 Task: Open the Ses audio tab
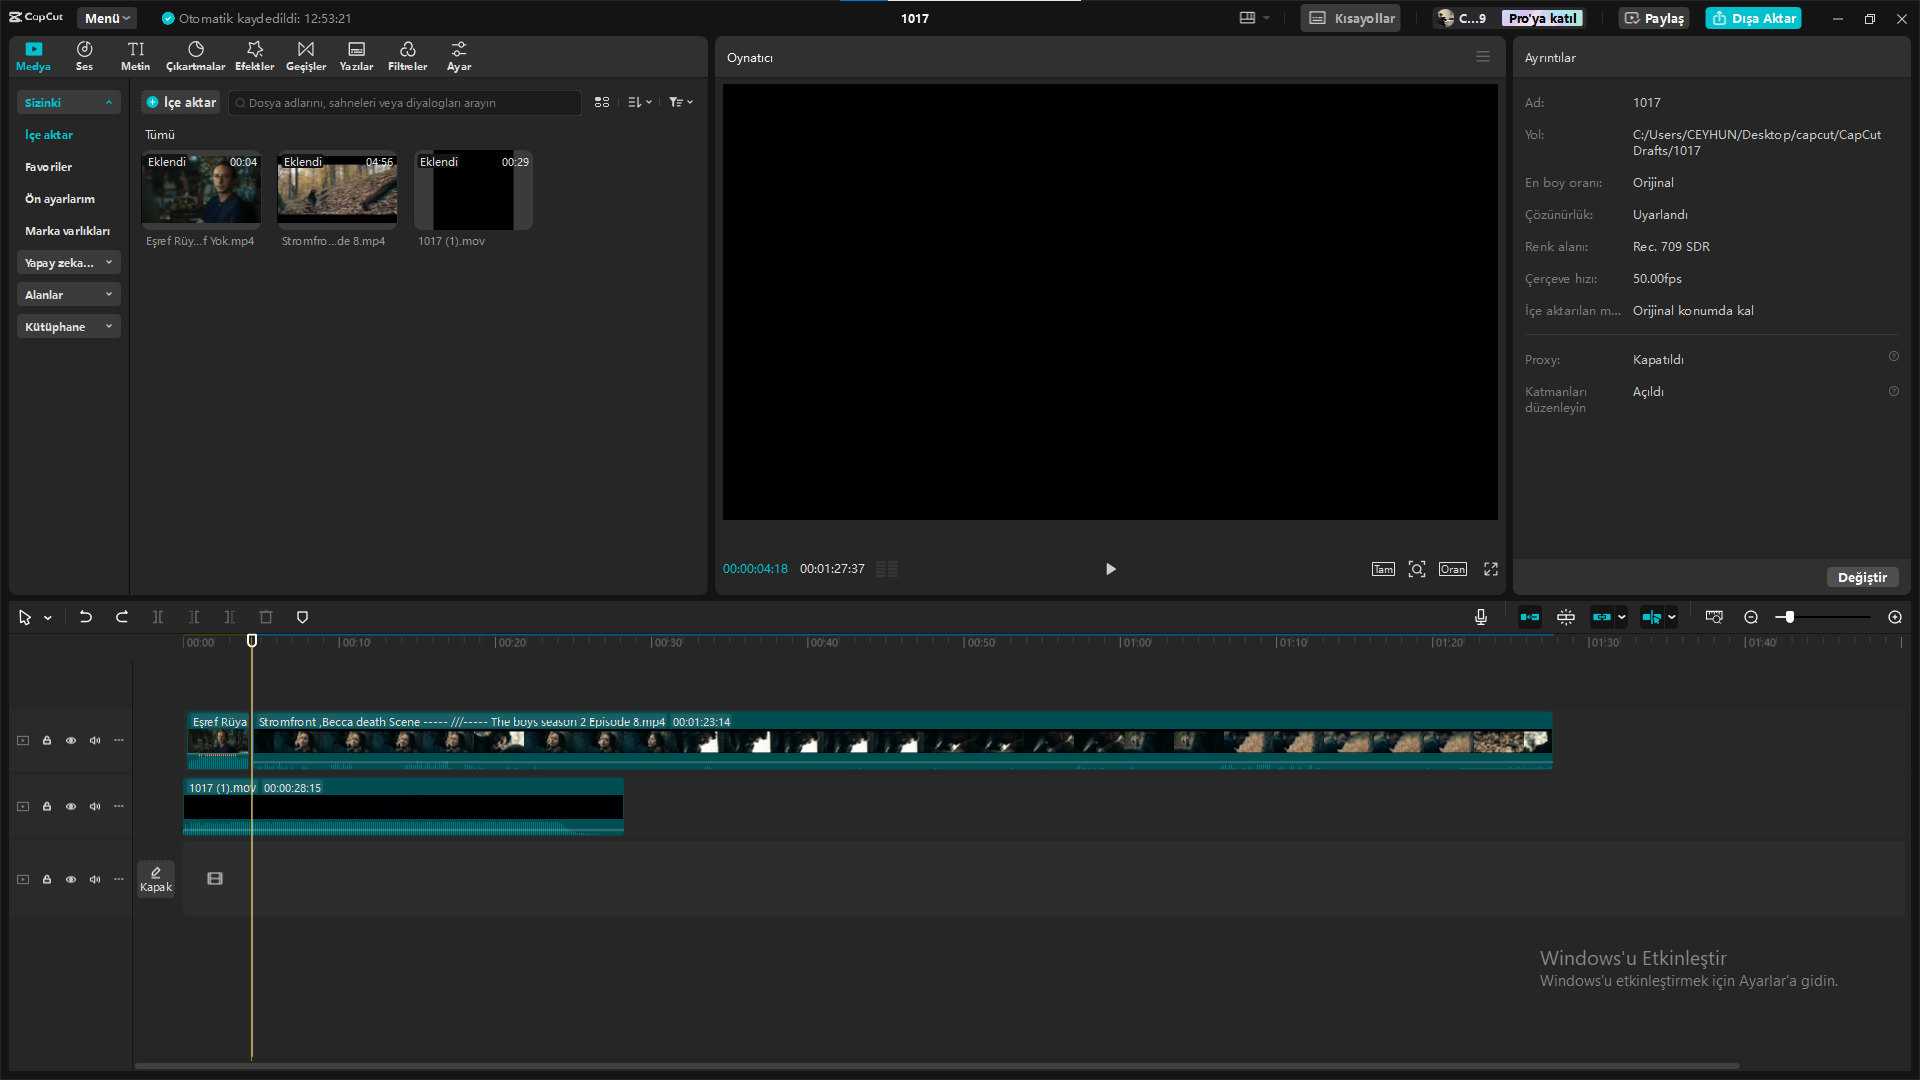pyautogui.click(x=84, y=56)
